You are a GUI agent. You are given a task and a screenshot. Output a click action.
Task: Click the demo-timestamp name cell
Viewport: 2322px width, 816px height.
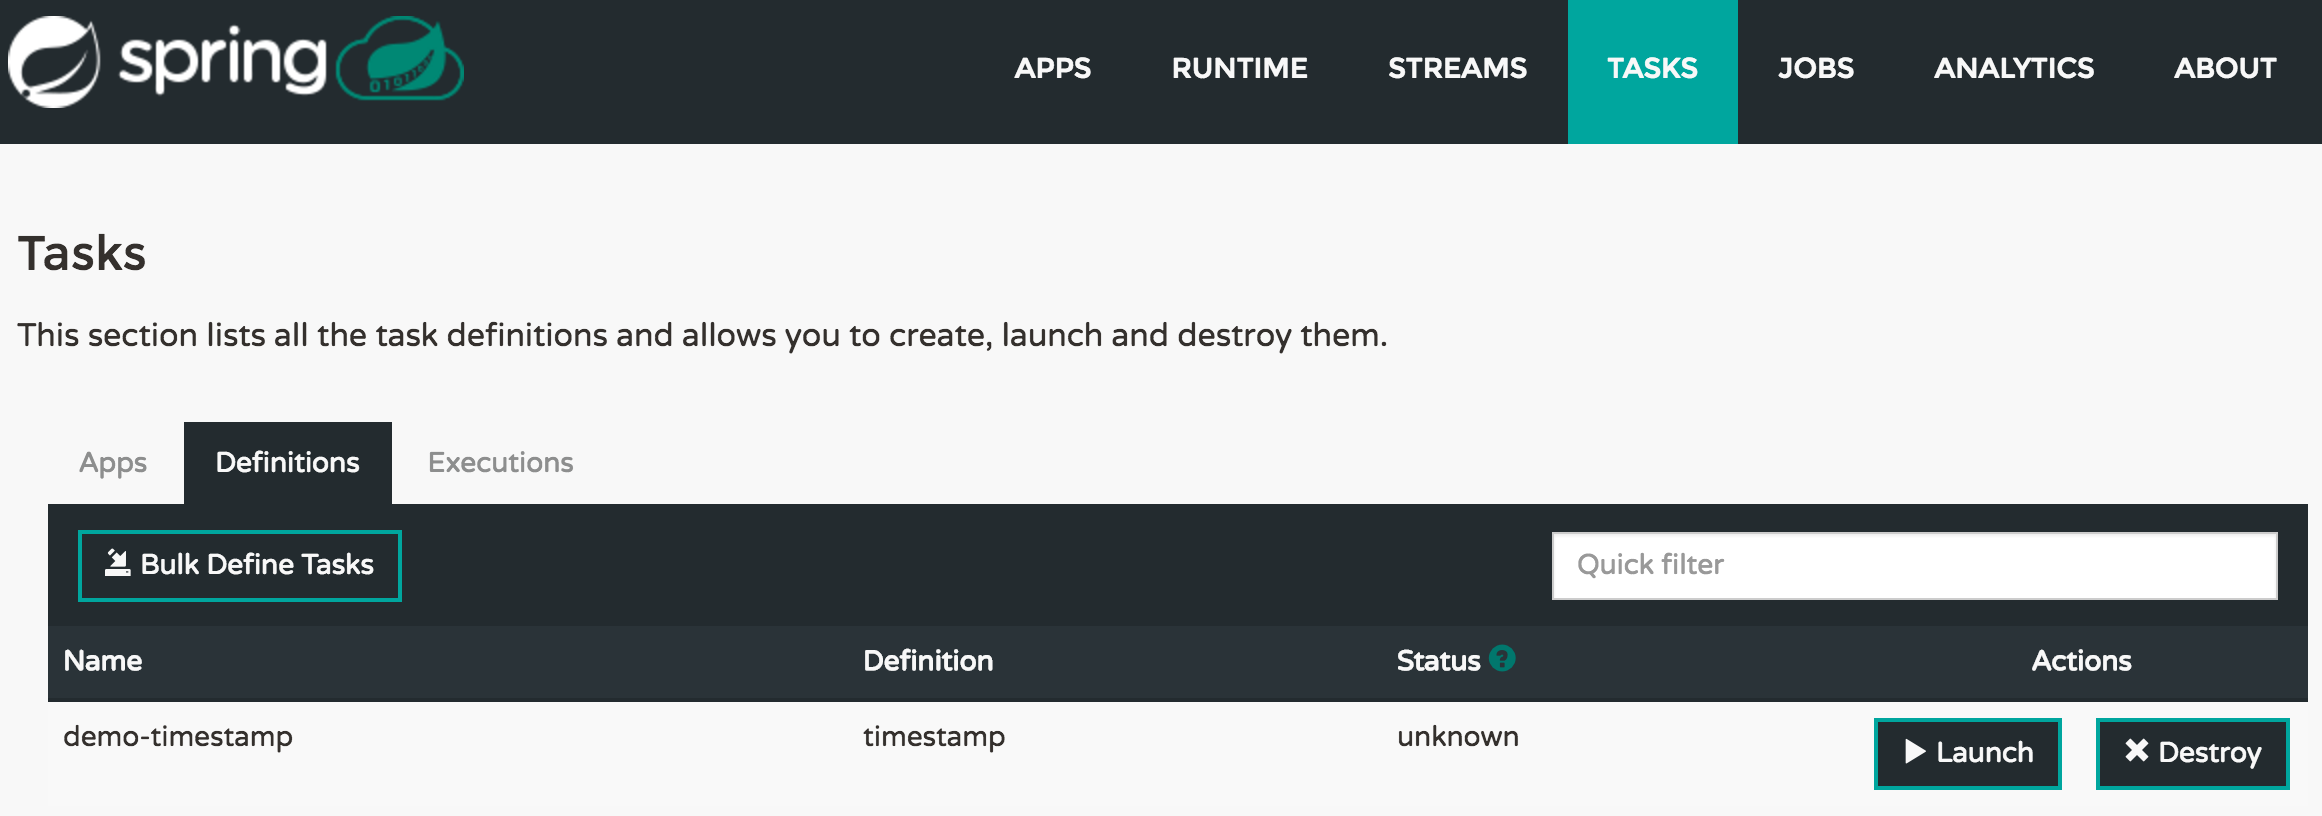(x=178, y=737)
